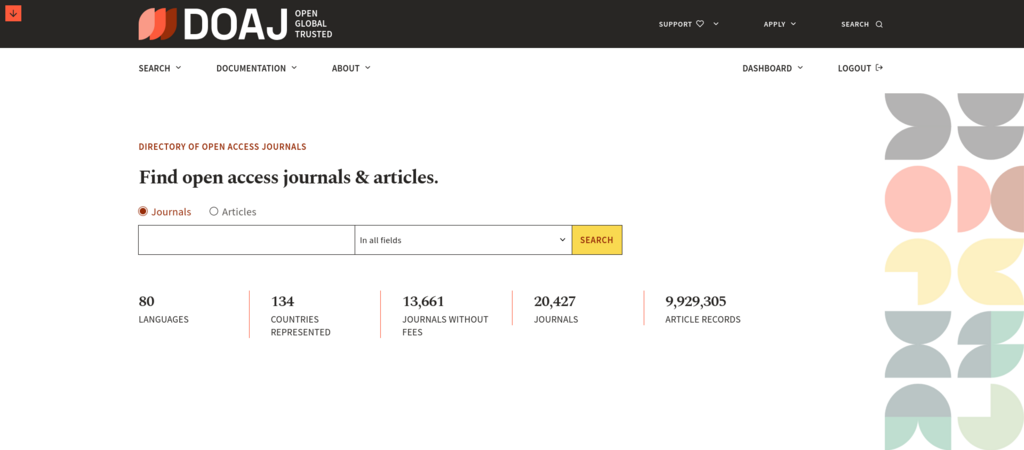This screenshot has width=1024, height=450.
Task: Click the DOAJ logo icon
Action: [x=157, y=24]
